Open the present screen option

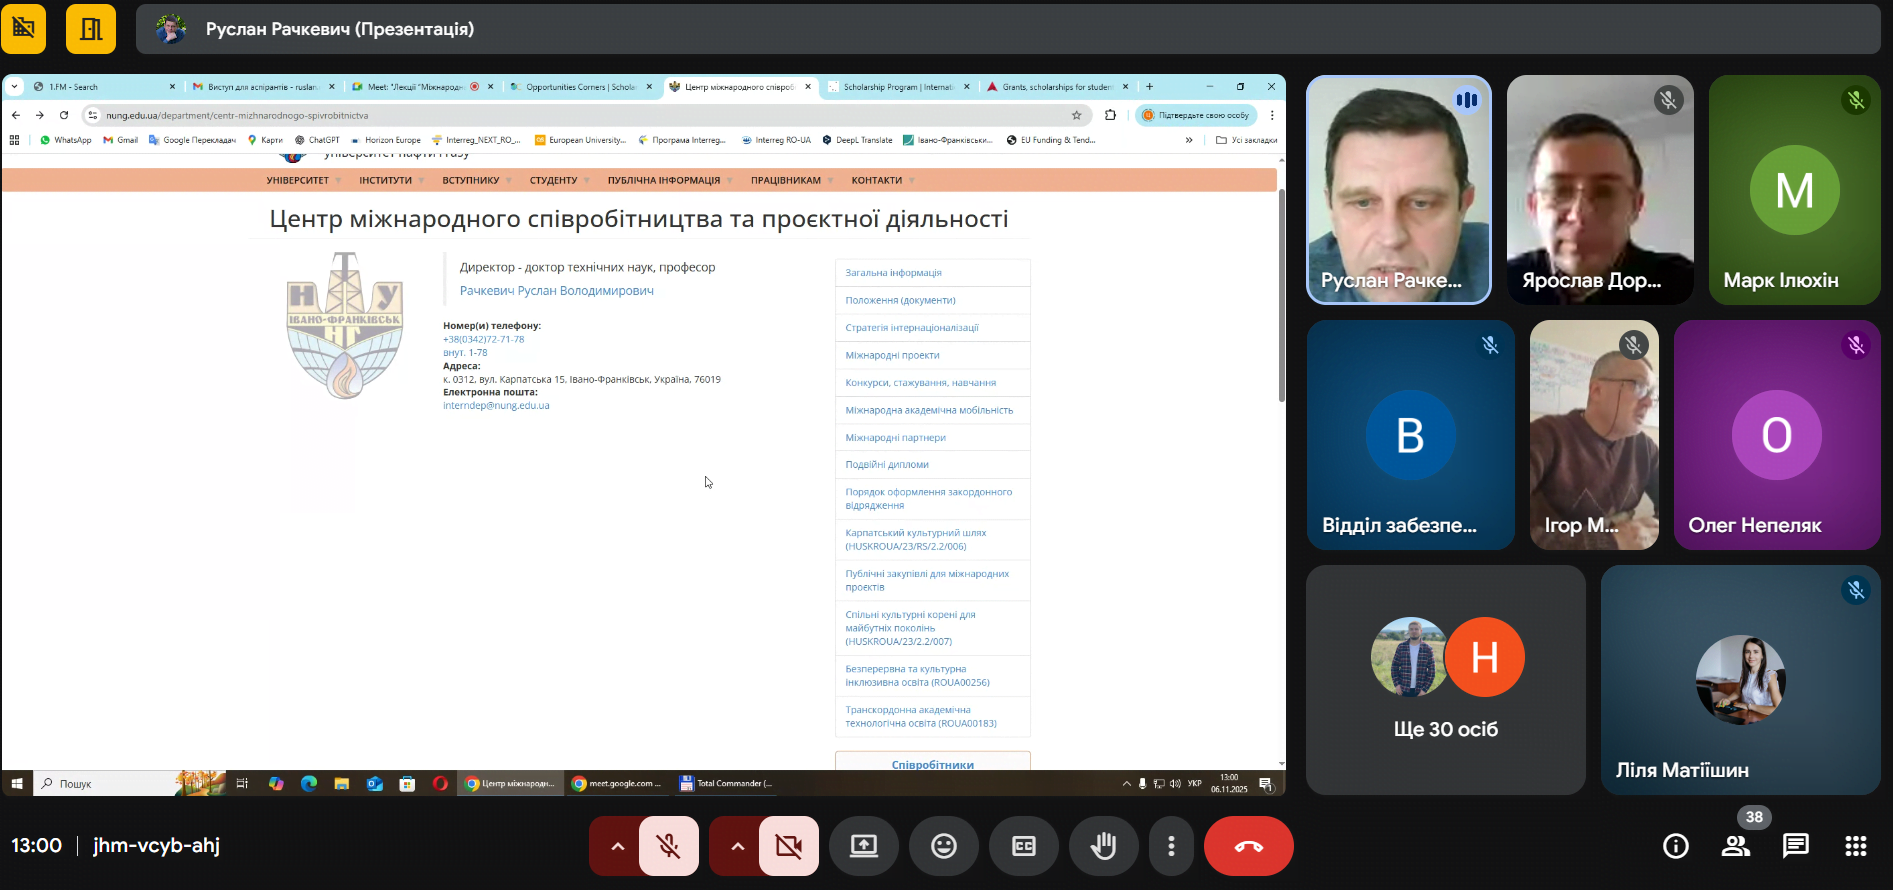(863, 846)
